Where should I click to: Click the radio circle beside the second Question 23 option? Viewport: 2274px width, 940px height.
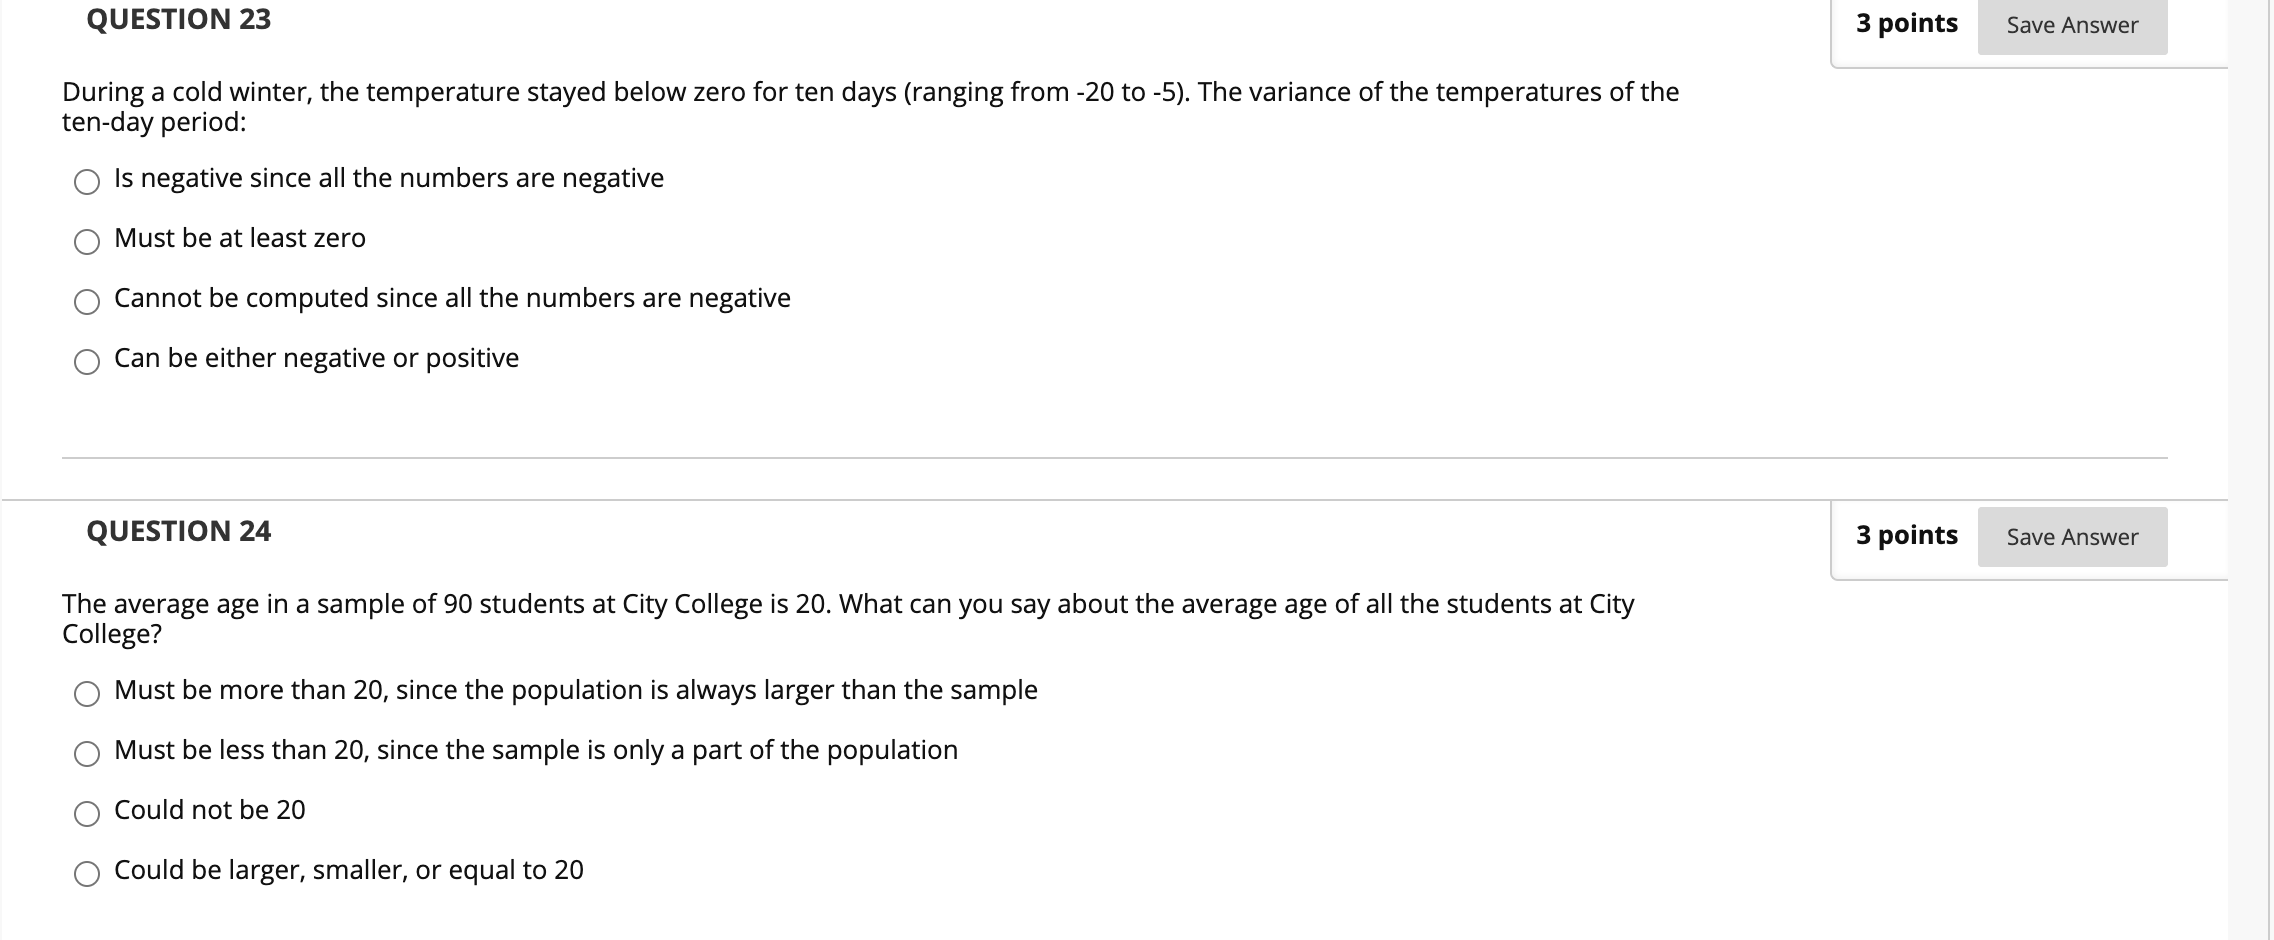87,240
